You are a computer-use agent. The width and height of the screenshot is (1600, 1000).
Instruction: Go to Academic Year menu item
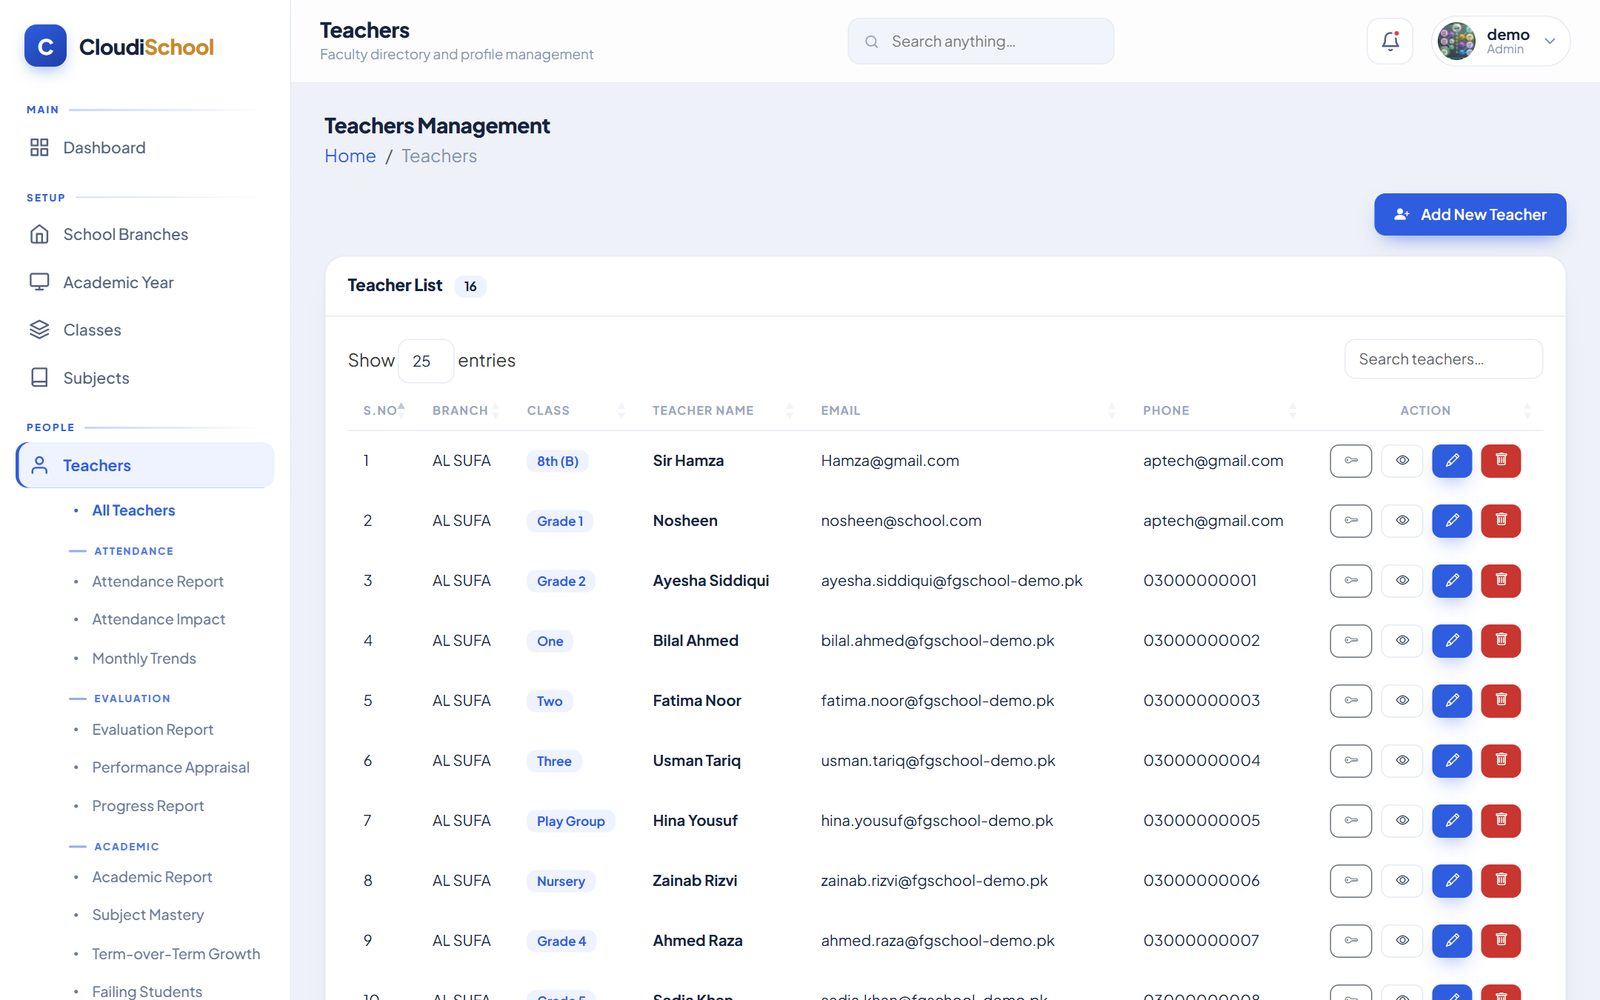pos(145,283)
